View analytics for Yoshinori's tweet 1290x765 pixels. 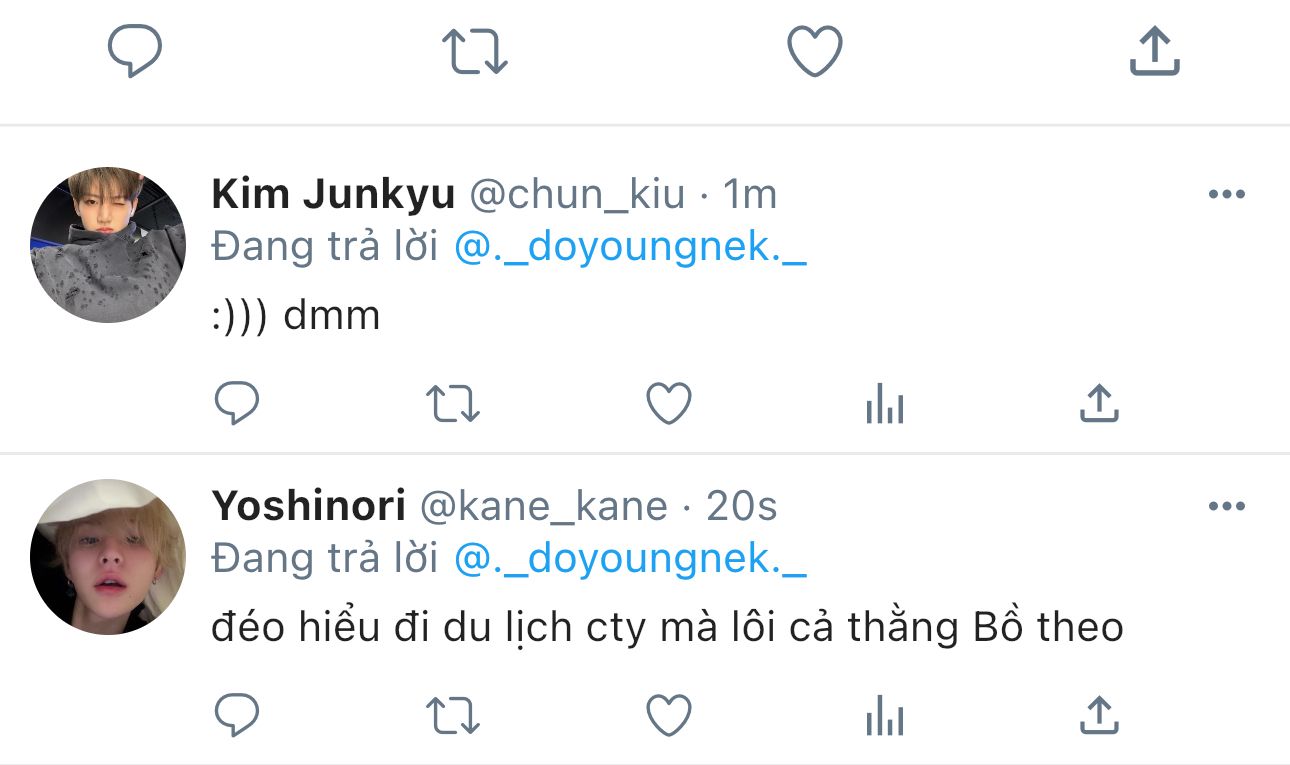pyautogui.click(x=885, y=717)
